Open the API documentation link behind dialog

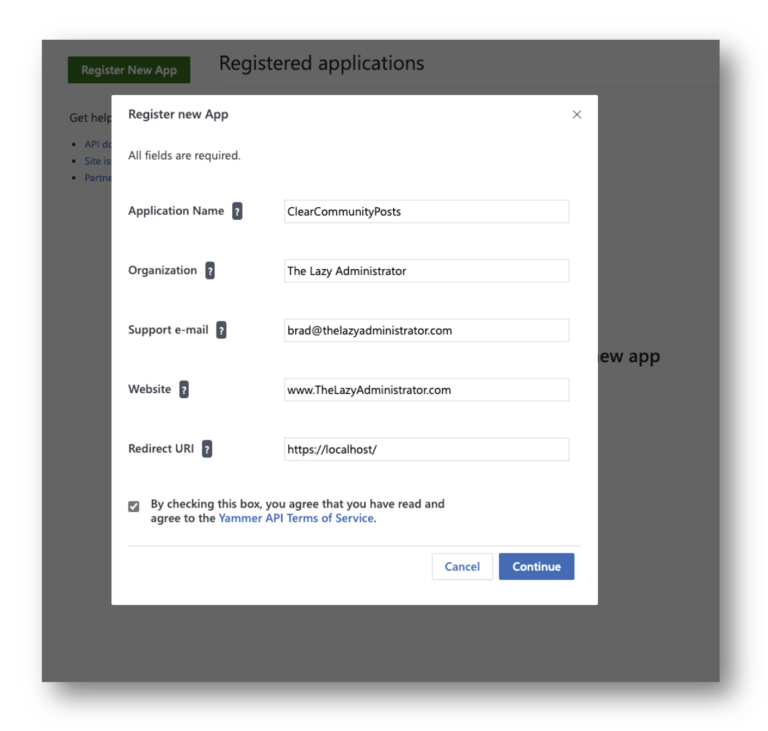click(x=97, y=144)
